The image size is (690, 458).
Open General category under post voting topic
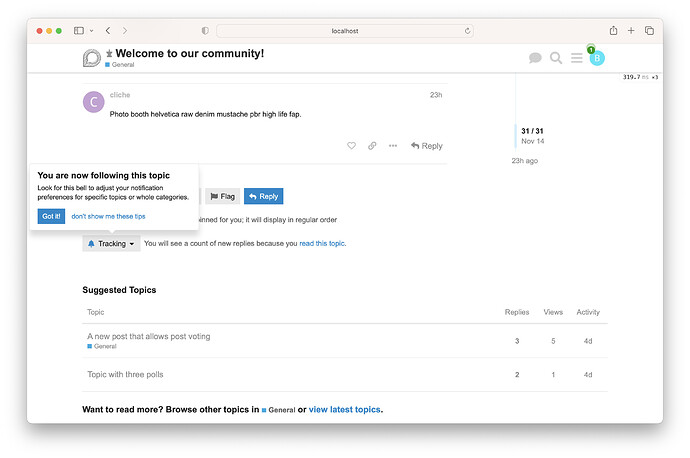[x=102, y=346]
